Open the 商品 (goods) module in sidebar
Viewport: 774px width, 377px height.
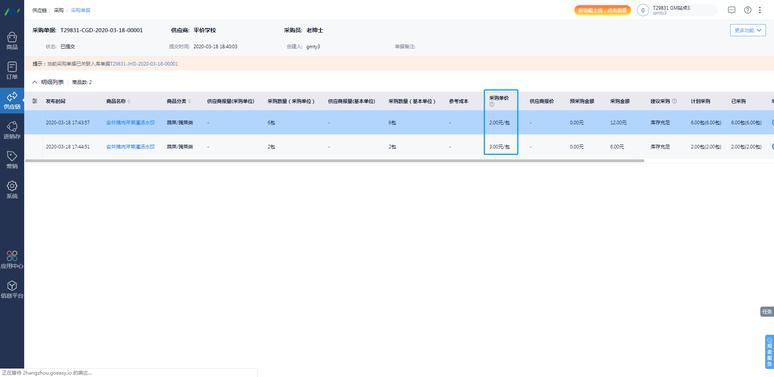12,41
